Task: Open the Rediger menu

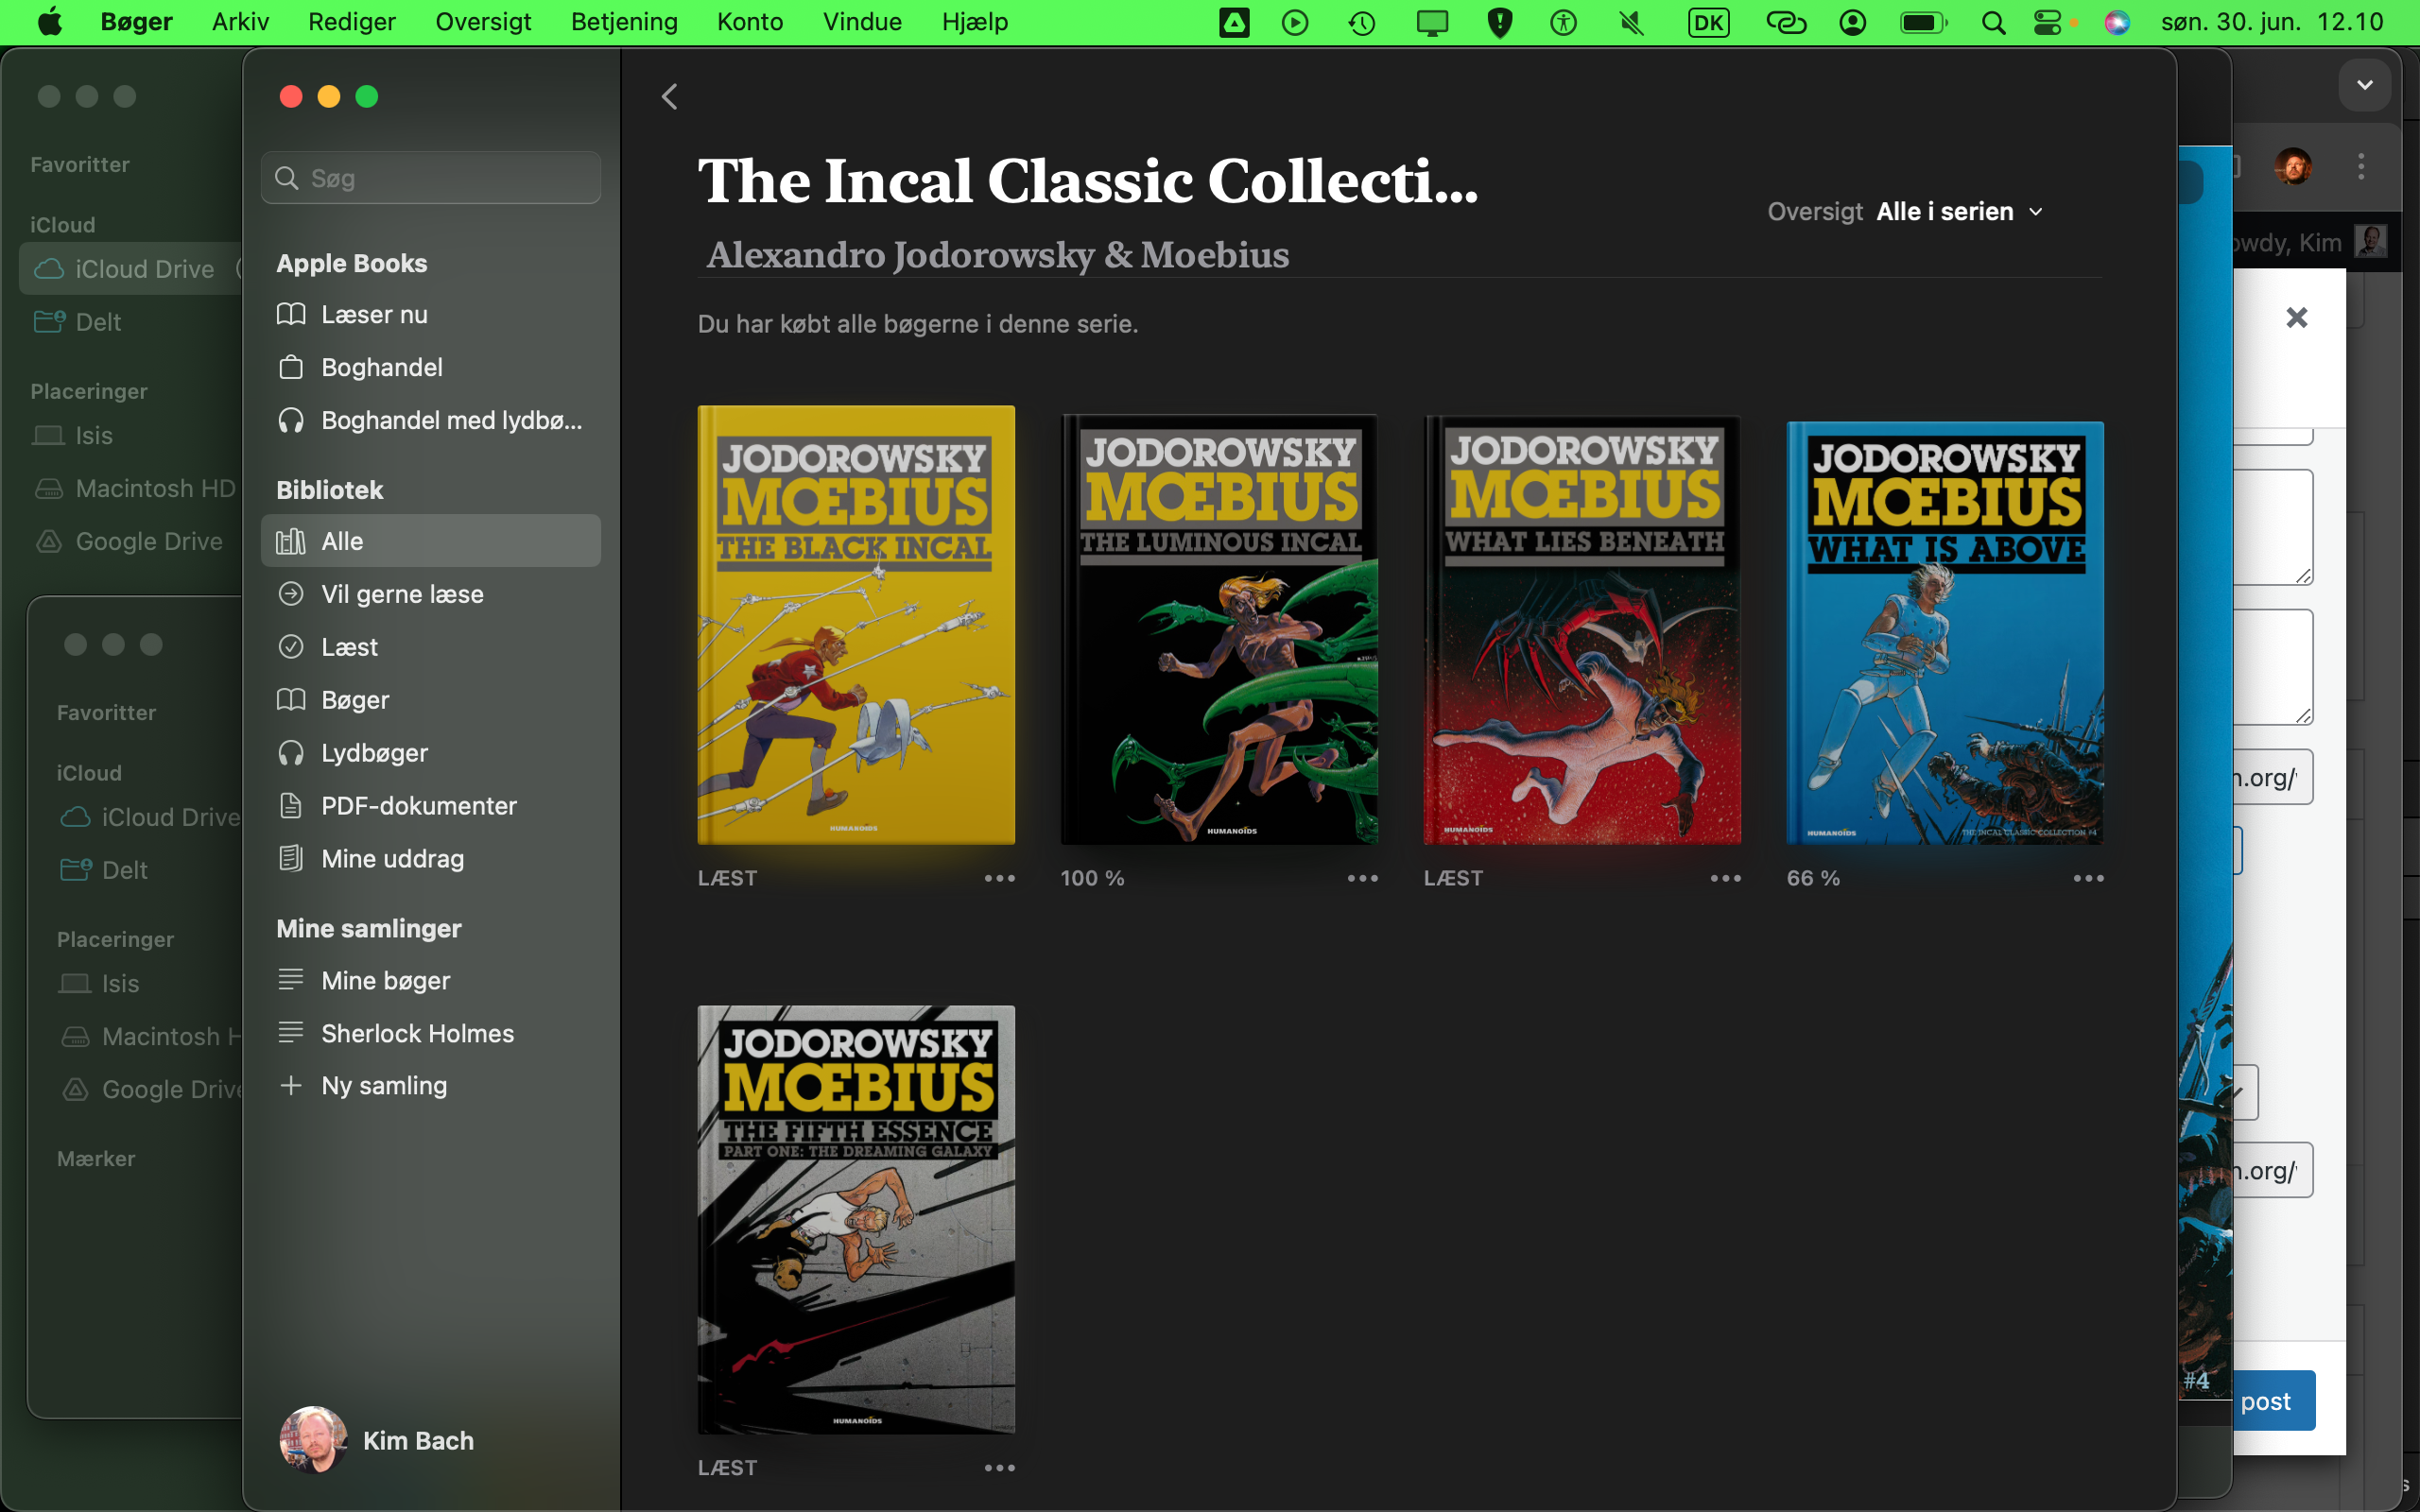Action: pyautogui.click(x=352, y=22)
